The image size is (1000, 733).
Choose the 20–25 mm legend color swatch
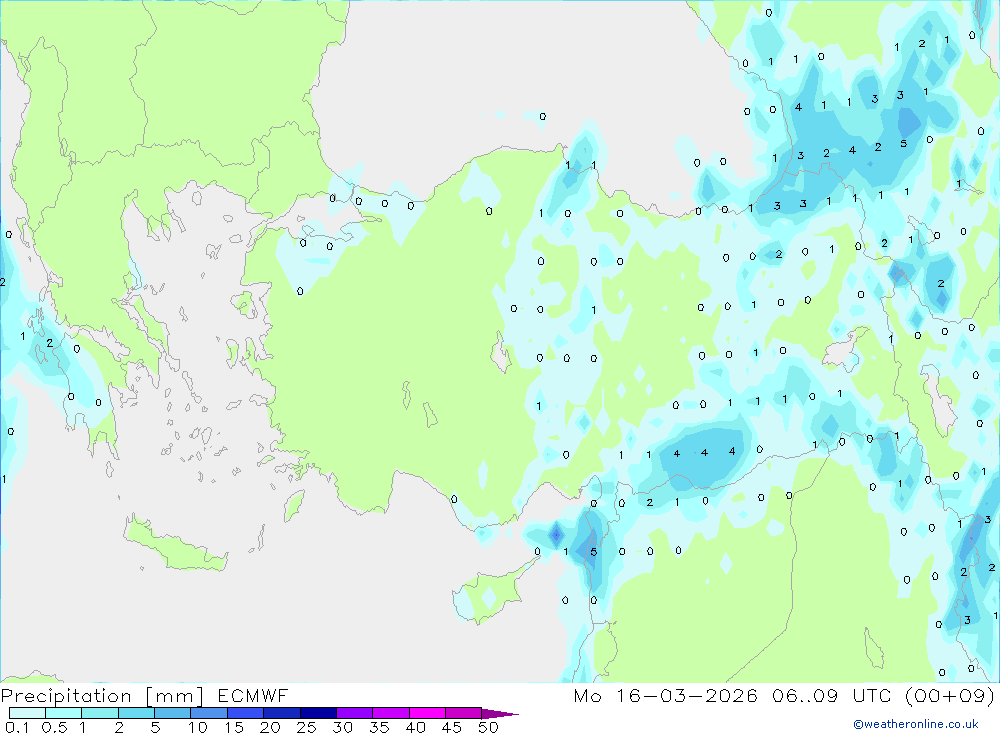[x=281, y=713]
